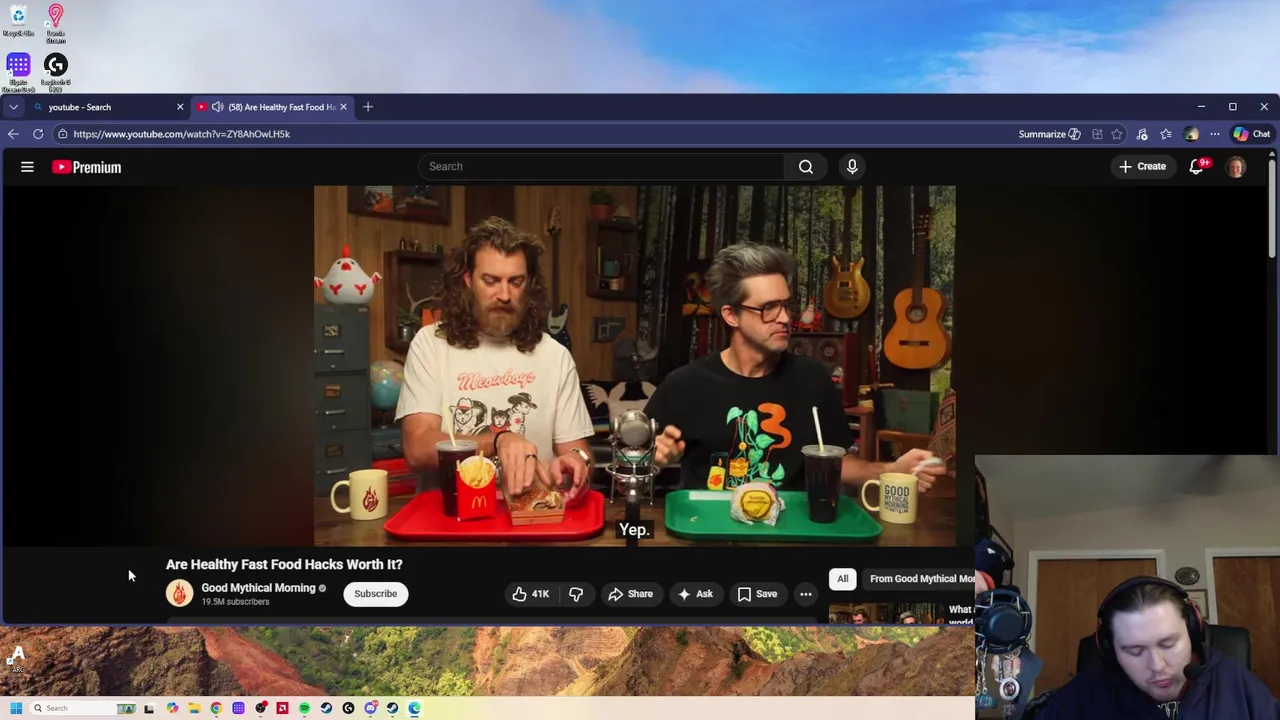Select 'From Good Mythical Morning' chip
1280x720 pixels.
(x=920, y=579)
